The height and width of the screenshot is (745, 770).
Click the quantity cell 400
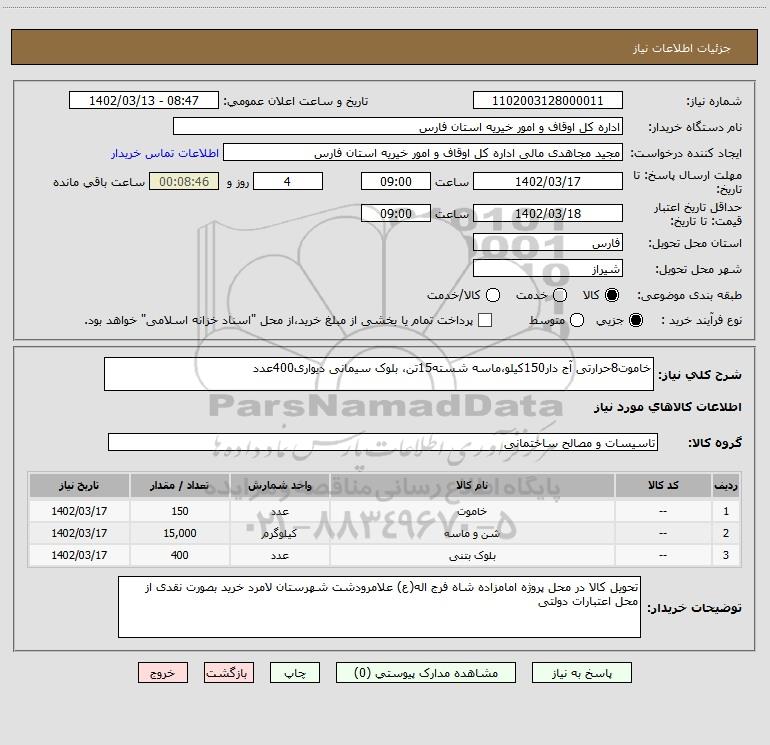[x=179, y=555]
